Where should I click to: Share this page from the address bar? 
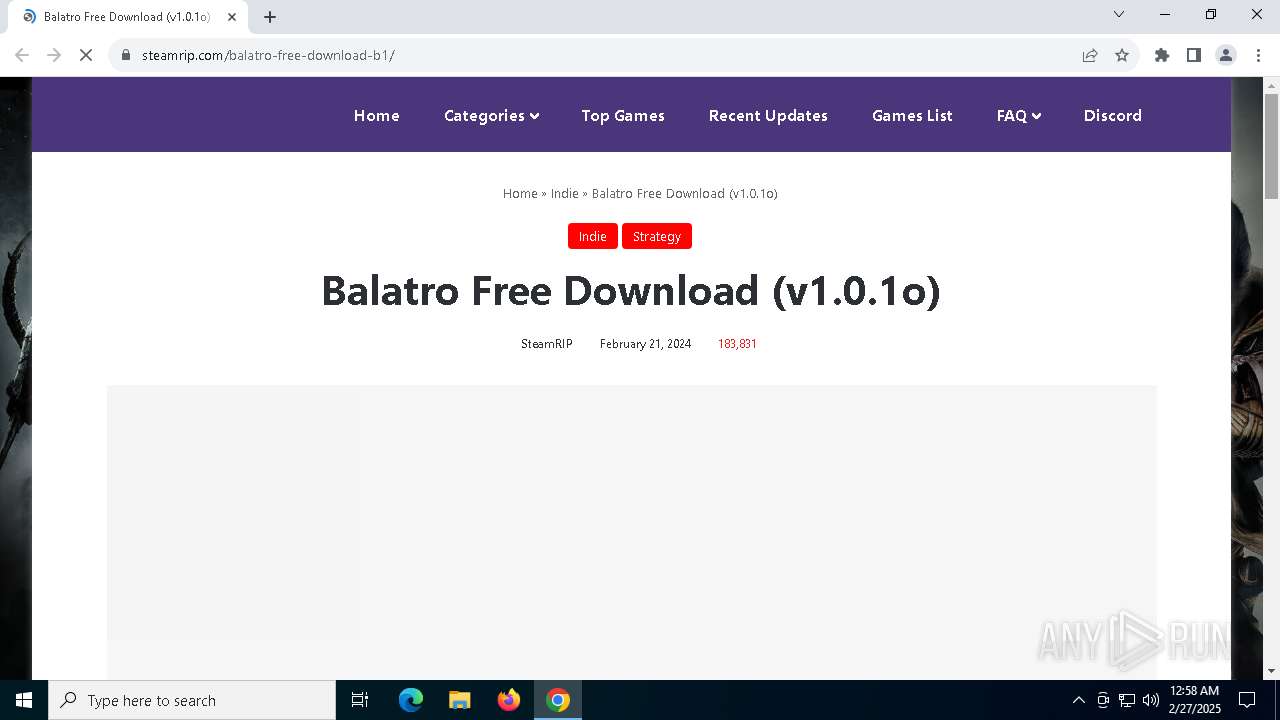(1090, 55)
